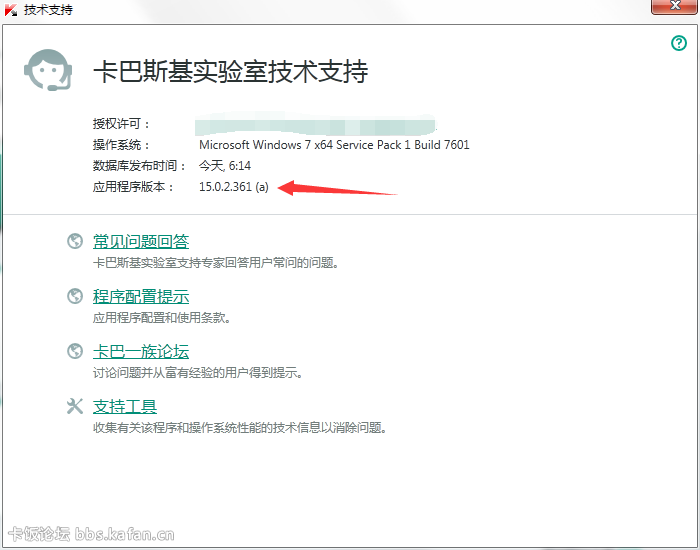Image resolution: width=700 pixels, height=550 pixels.
Task: Click the 技术支持 window title
Action: pyautogui.click(x=48, y=10)
